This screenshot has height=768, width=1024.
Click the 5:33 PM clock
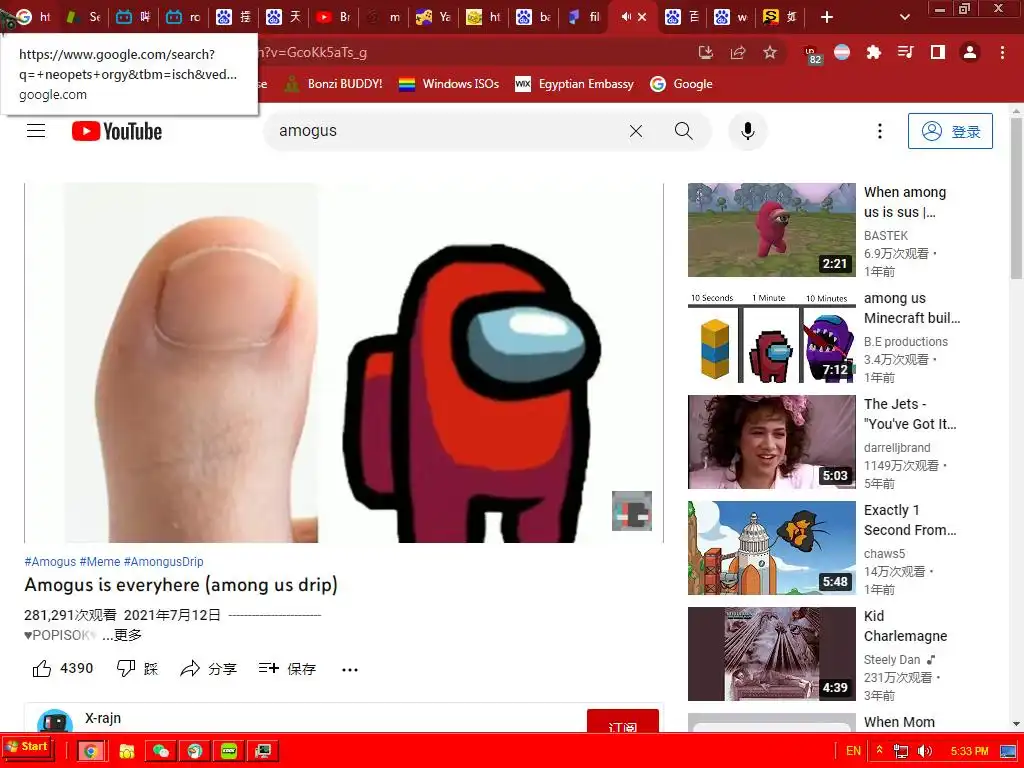click(969, 751)
